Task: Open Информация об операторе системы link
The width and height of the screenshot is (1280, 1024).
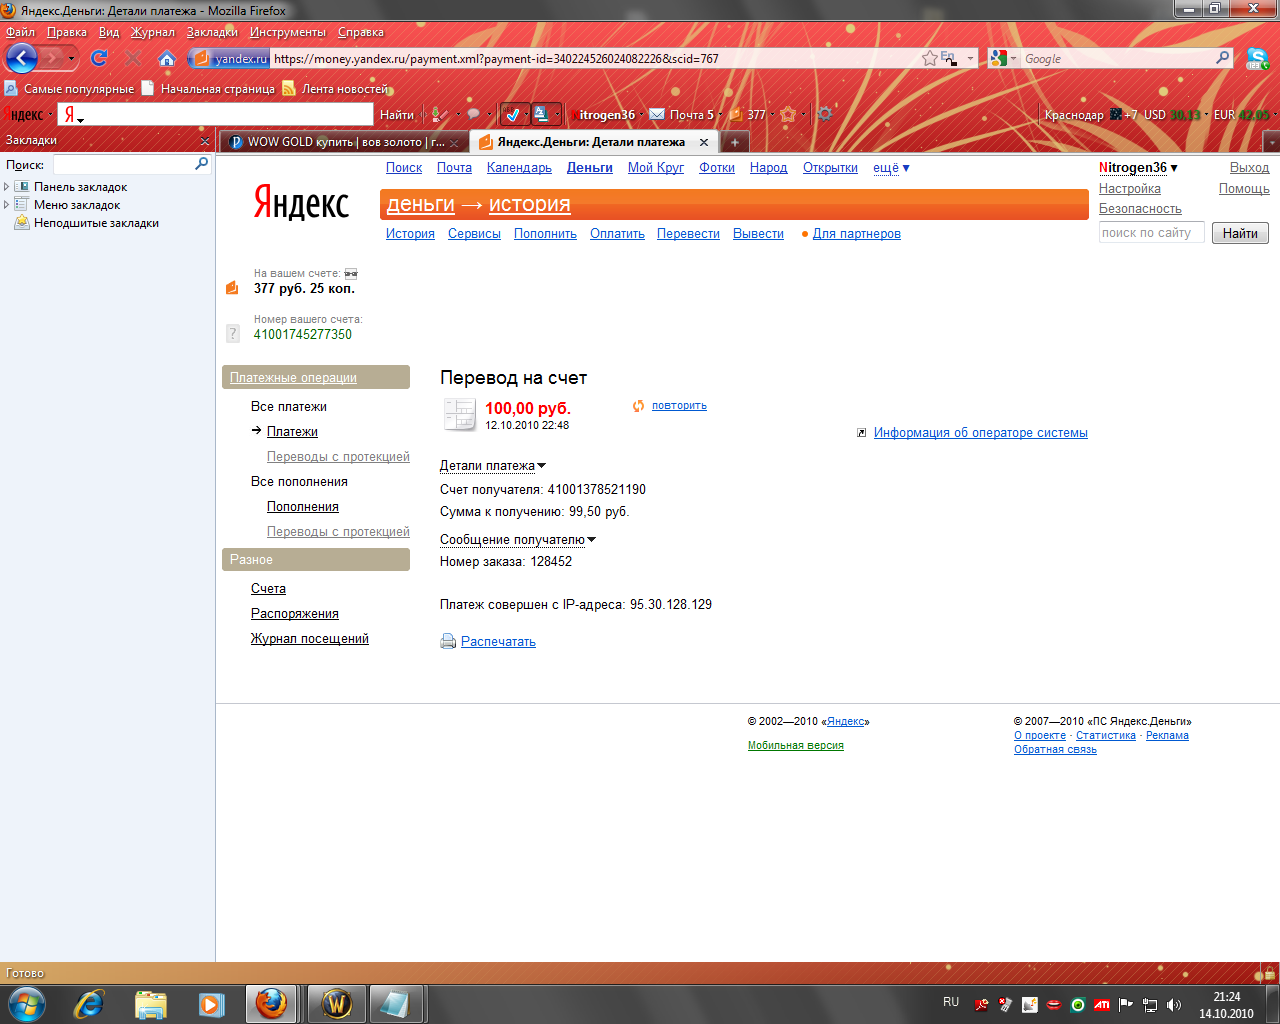Action: (980, 432)
